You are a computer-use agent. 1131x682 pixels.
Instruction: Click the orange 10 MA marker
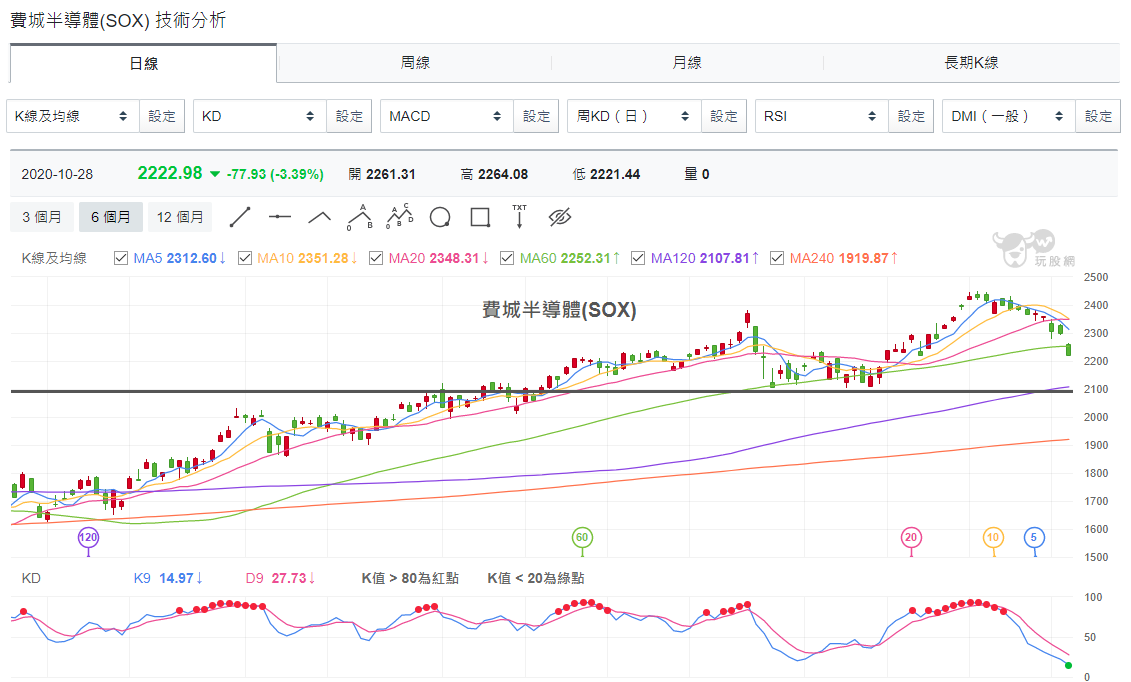(x=993, y=537)
